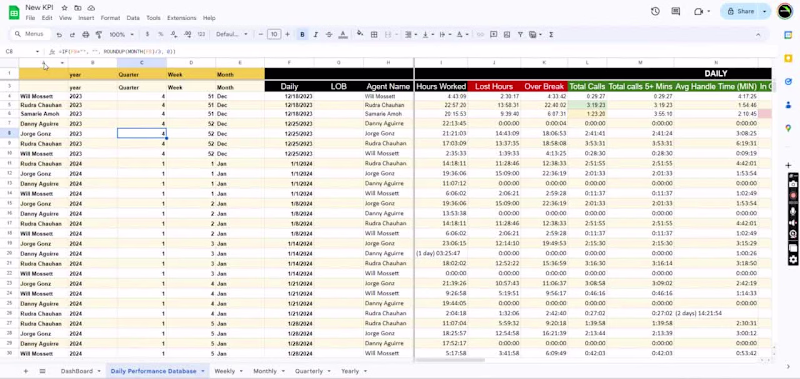Image resolution: width=800 pixels, height=379 pixels.
Task: Create a filter with funnel icon
Action: tap(520, 34)
